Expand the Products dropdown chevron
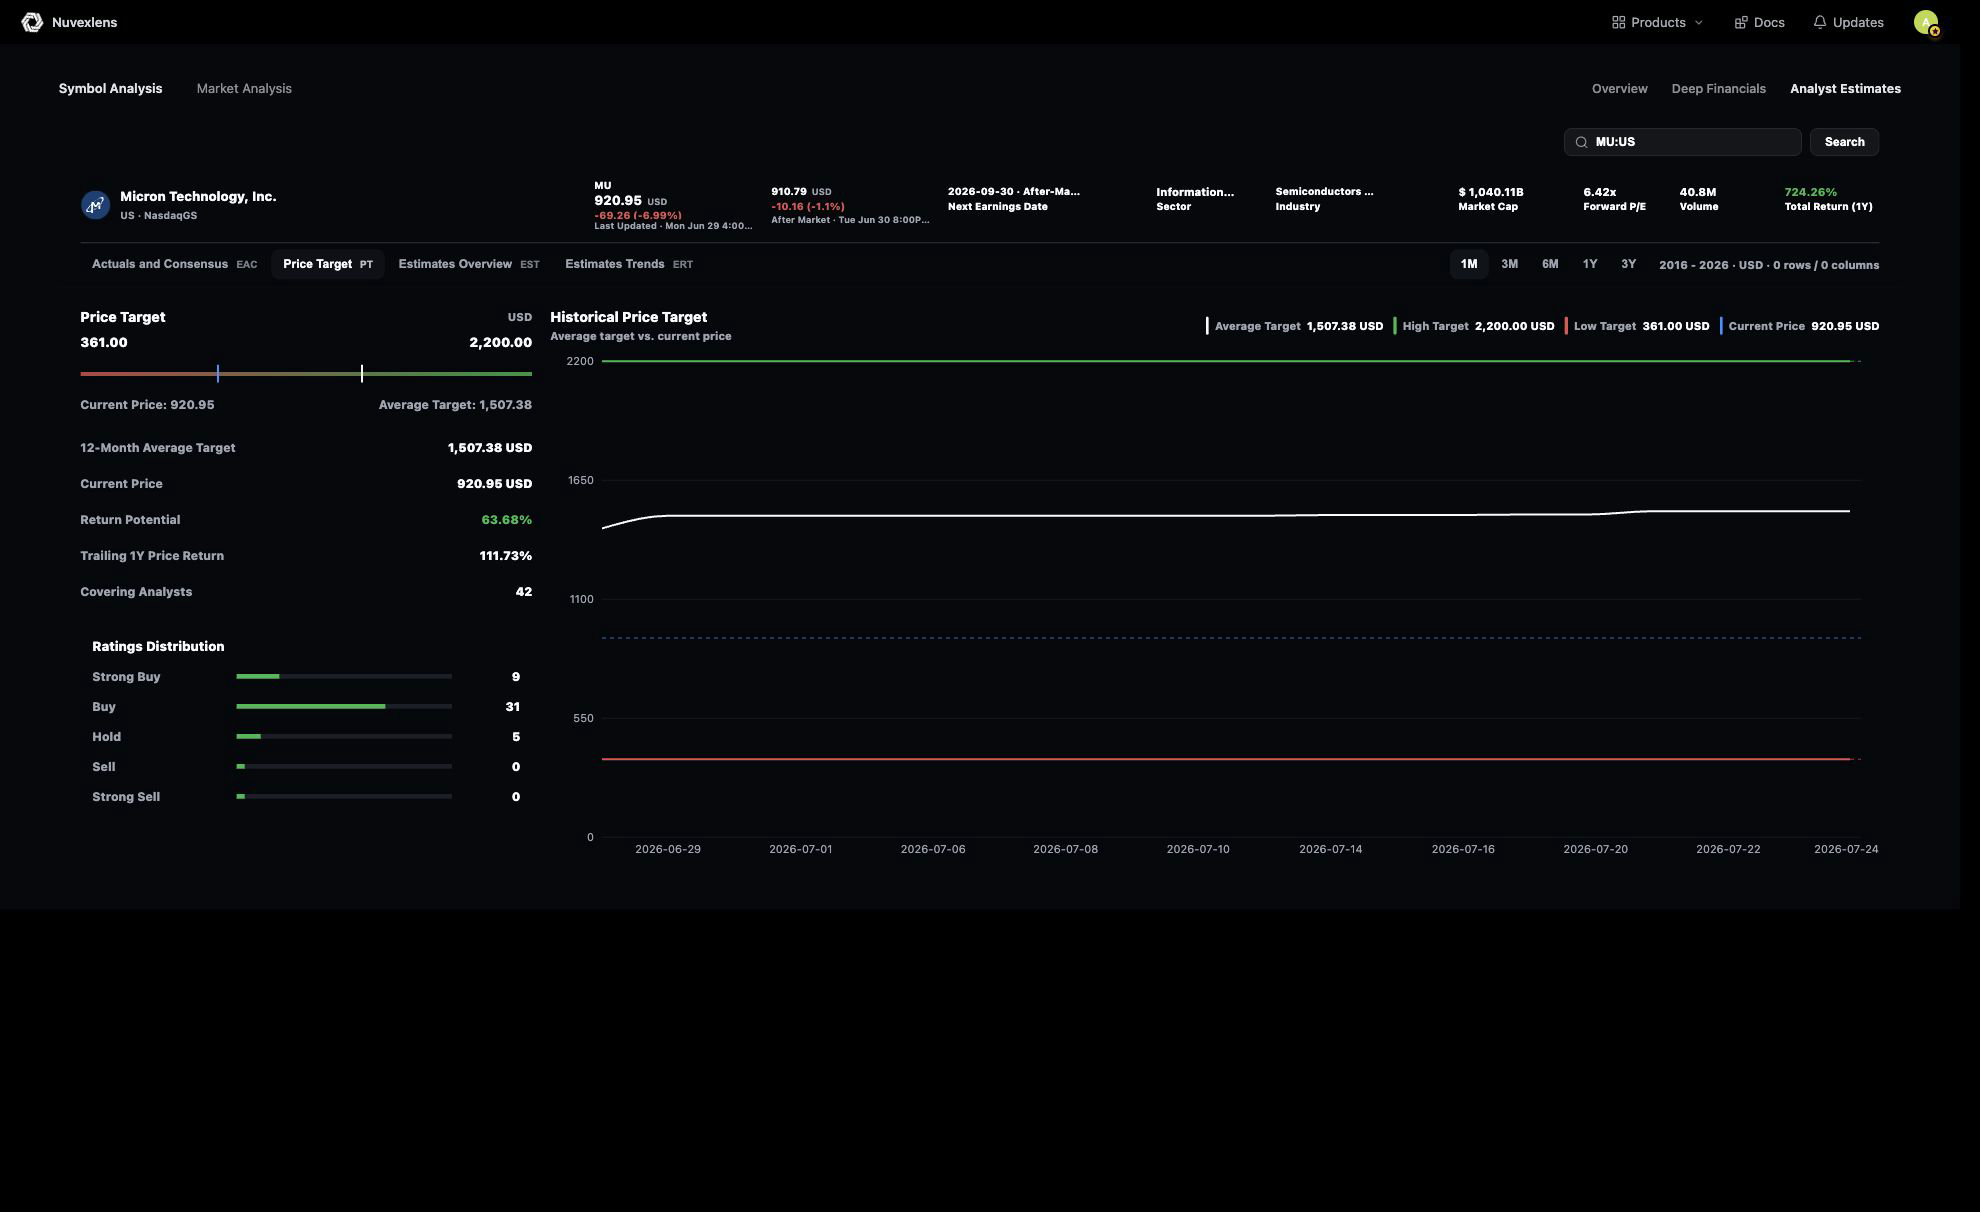This screenshot has height=1212, width=1980. [x=1698, y=22]
